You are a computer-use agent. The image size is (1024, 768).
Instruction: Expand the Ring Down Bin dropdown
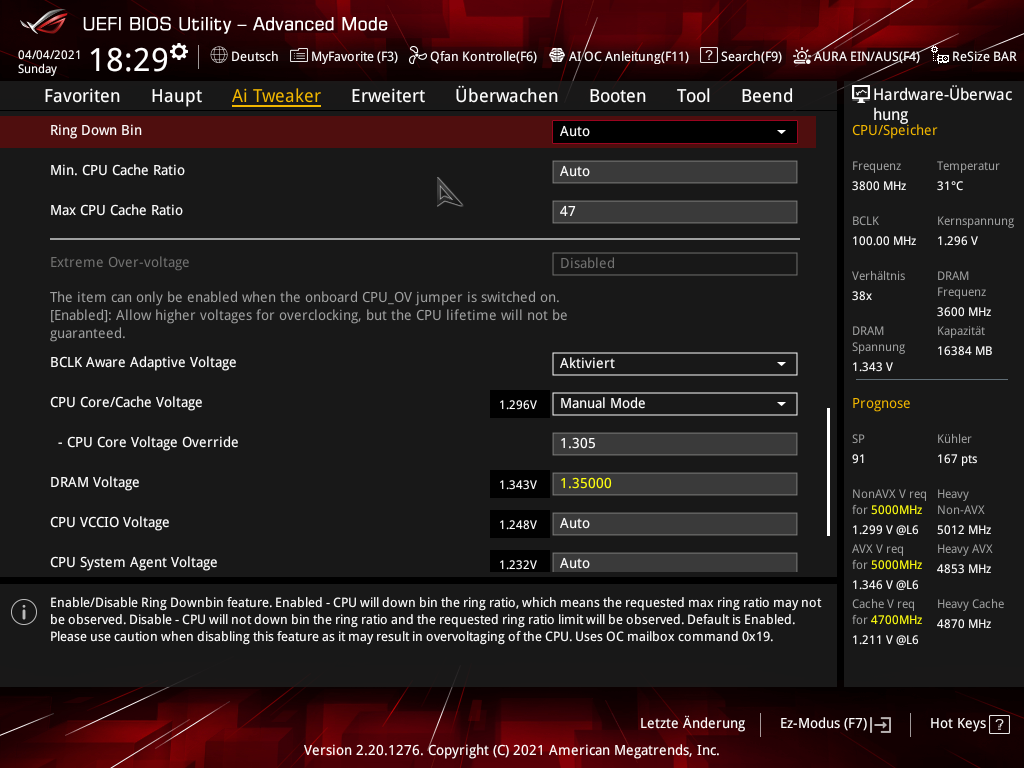click(675, 131)
